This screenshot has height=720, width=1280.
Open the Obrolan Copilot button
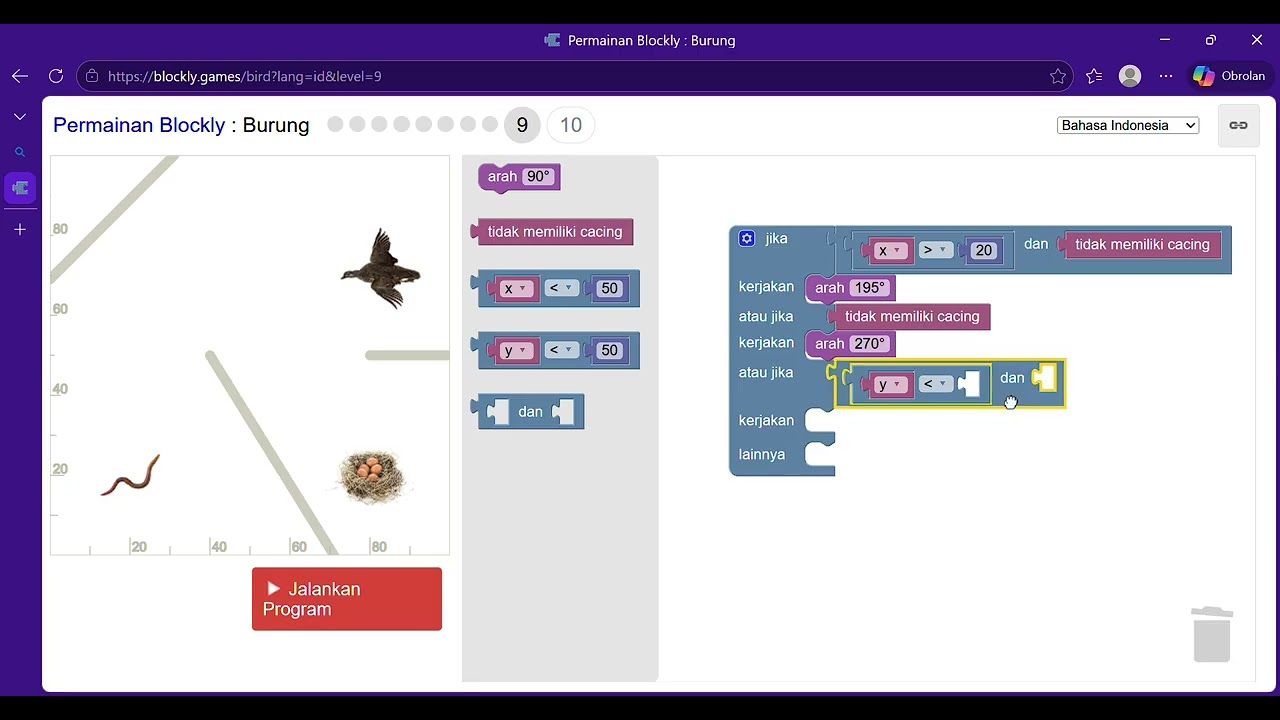coord(1229,76)
